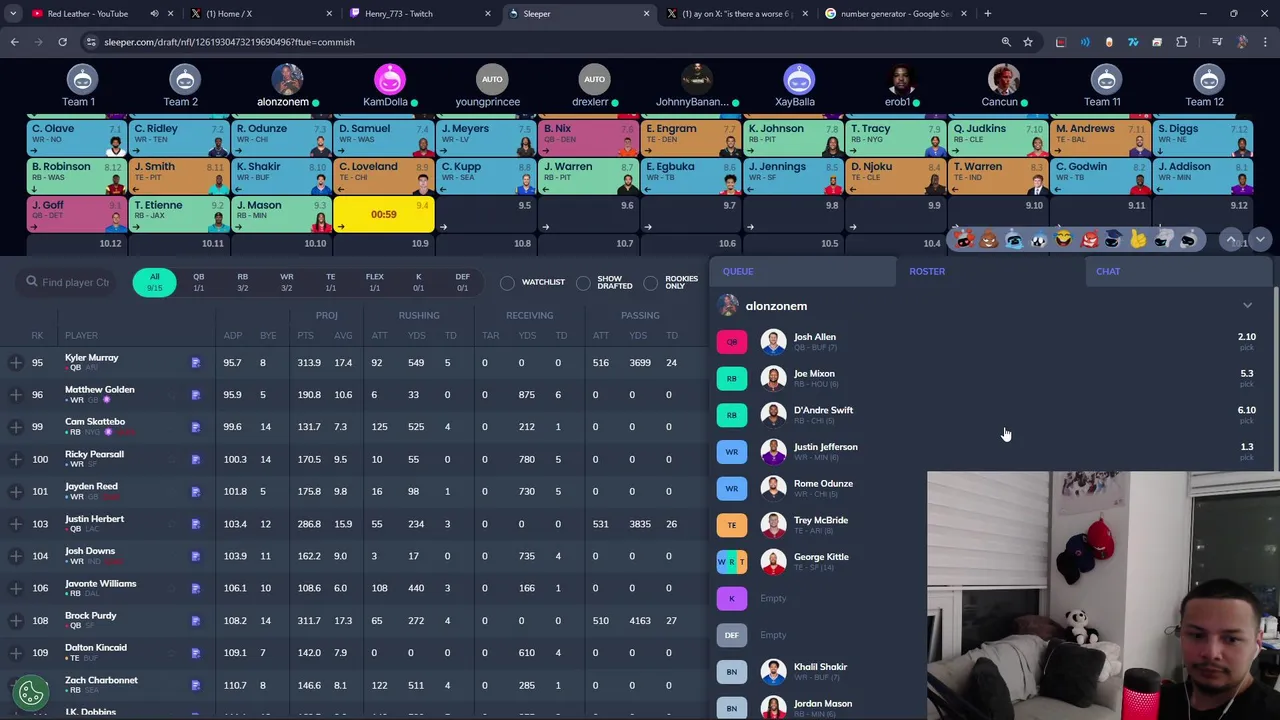Send the graduation cap robot emoji reaction

[x=1114, y=240]
